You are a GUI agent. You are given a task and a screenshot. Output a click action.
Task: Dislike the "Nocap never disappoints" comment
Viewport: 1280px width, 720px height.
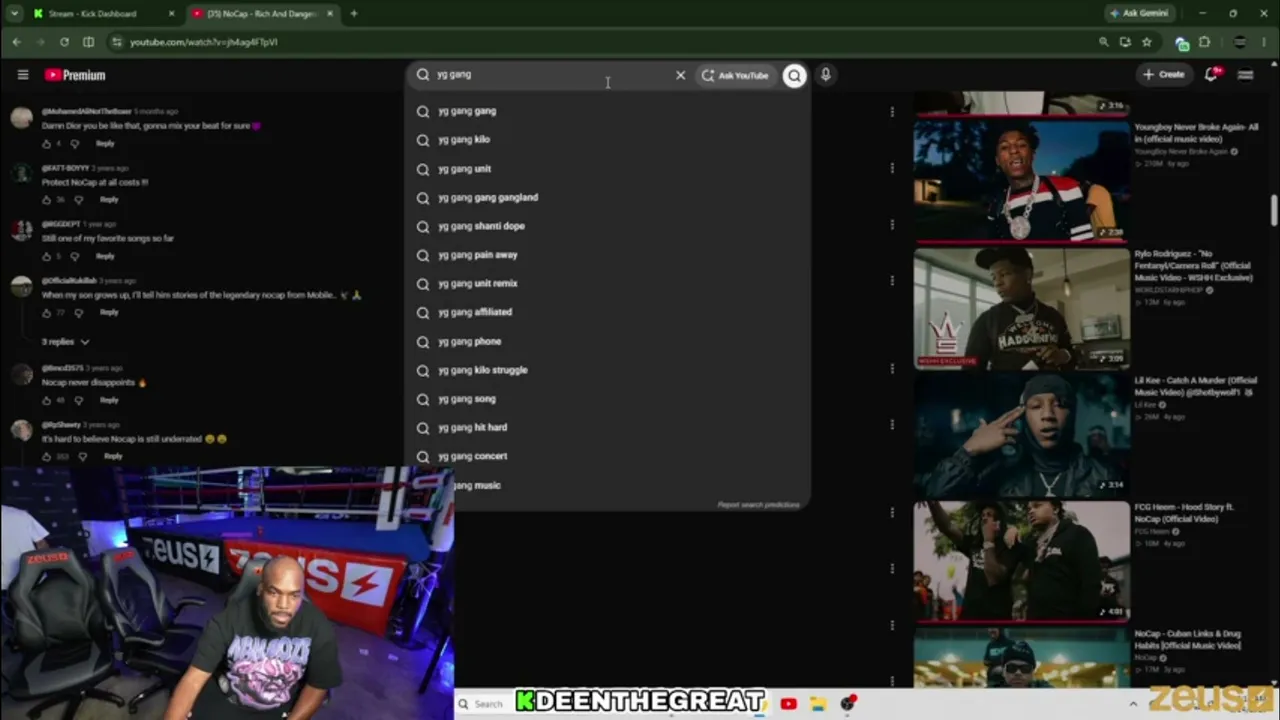(78, 401)
